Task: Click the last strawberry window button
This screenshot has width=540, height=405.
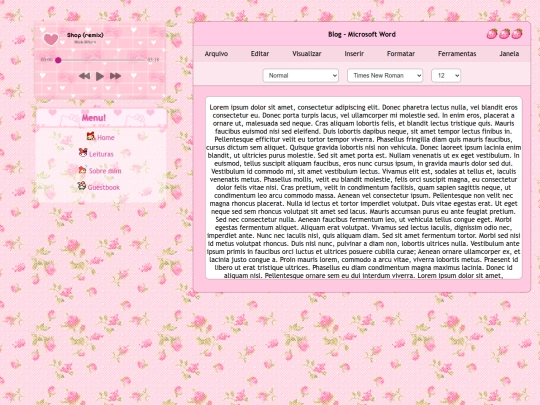Action: coord(517,34)
